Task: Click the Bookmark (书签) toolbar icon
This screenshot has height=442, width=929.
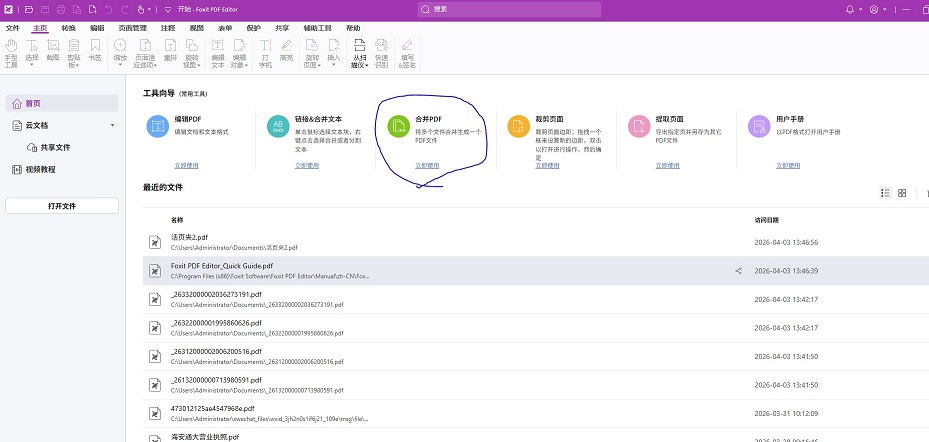Action: tap(96, 52)
